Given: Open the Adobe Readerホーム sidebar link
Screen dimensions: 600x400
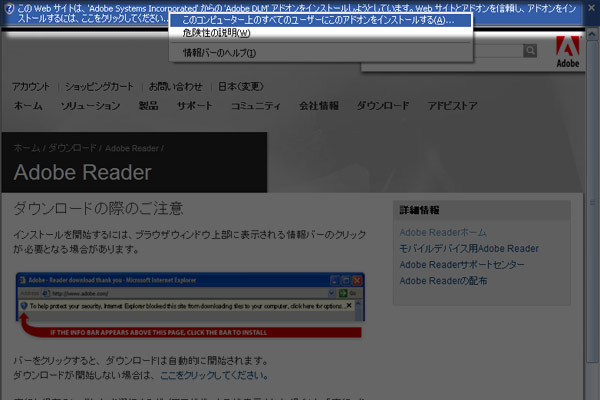Looking at the screenshot, I should [443, 233].
